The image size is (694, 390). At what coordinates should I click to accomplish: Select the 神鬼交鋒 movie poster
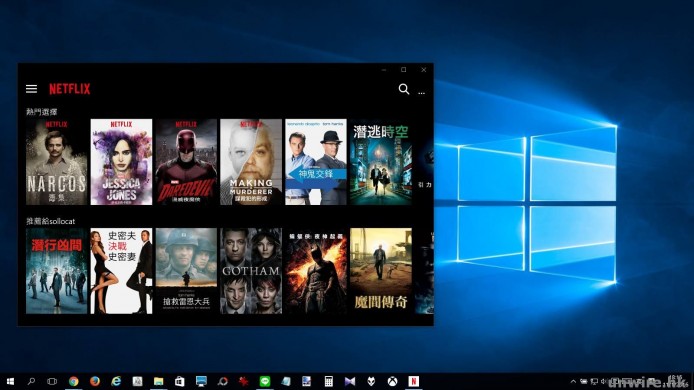click(316, 162)
